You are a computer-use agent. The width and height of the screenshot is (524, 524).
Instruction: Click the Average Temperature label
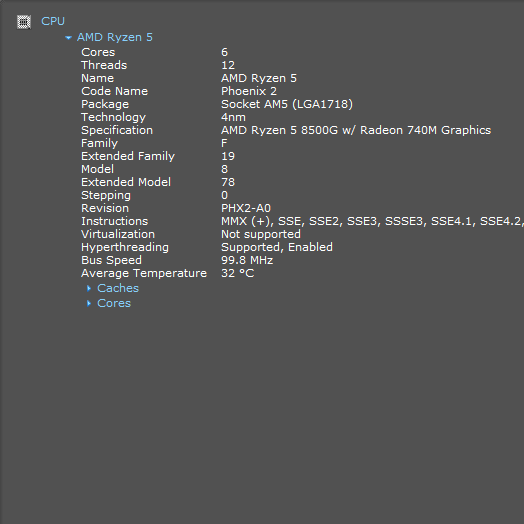pyautogui.click(x=144, y=273)
